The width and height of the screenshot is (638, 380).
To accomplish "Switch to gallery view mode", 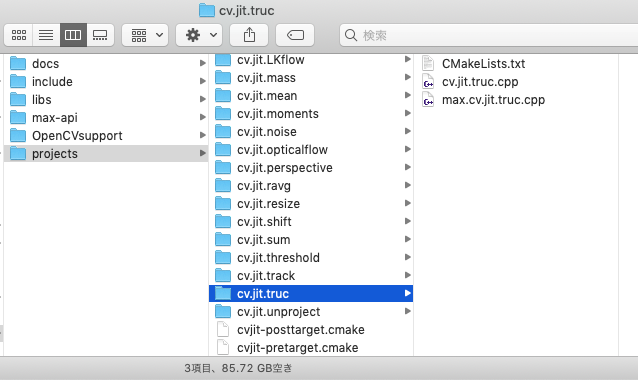I will pyautogui.click(x=100, y=35).
